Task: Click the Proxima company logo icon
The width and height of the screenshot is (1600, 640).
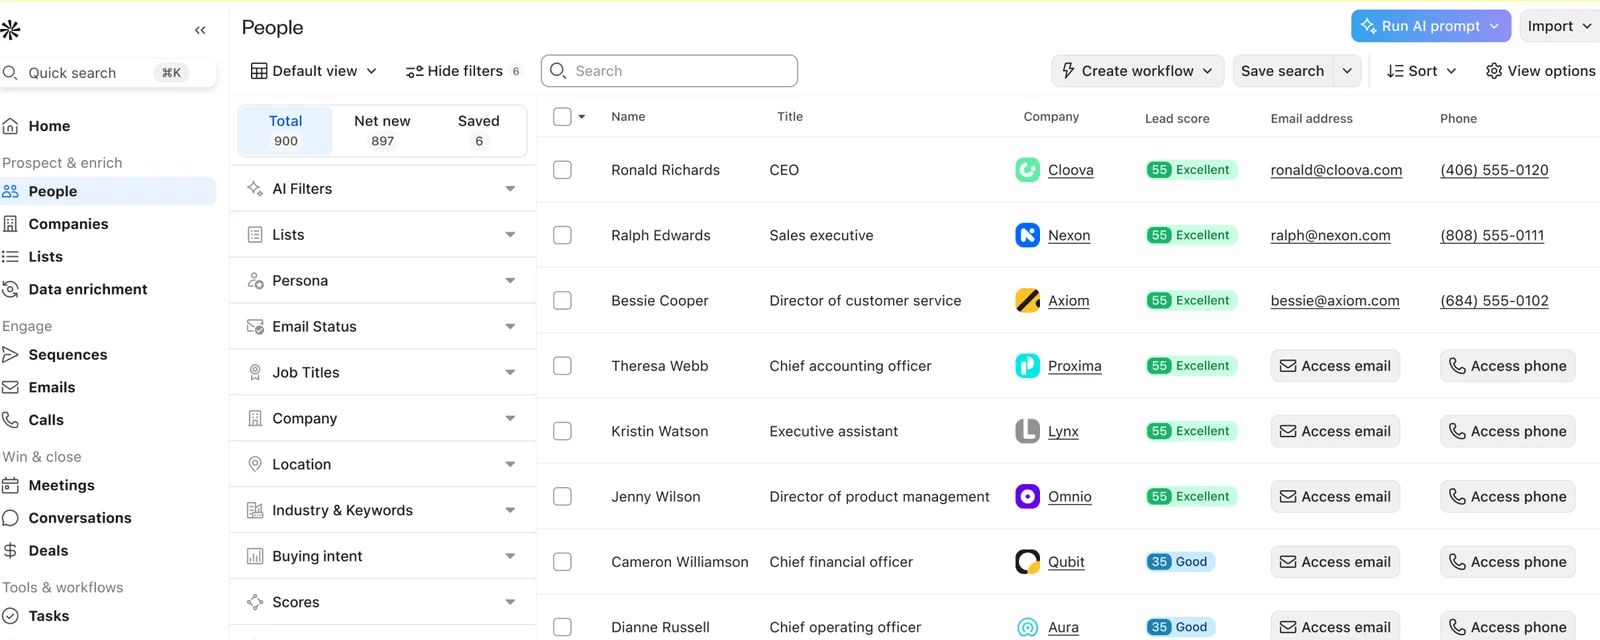Action: click(1027, 366)
